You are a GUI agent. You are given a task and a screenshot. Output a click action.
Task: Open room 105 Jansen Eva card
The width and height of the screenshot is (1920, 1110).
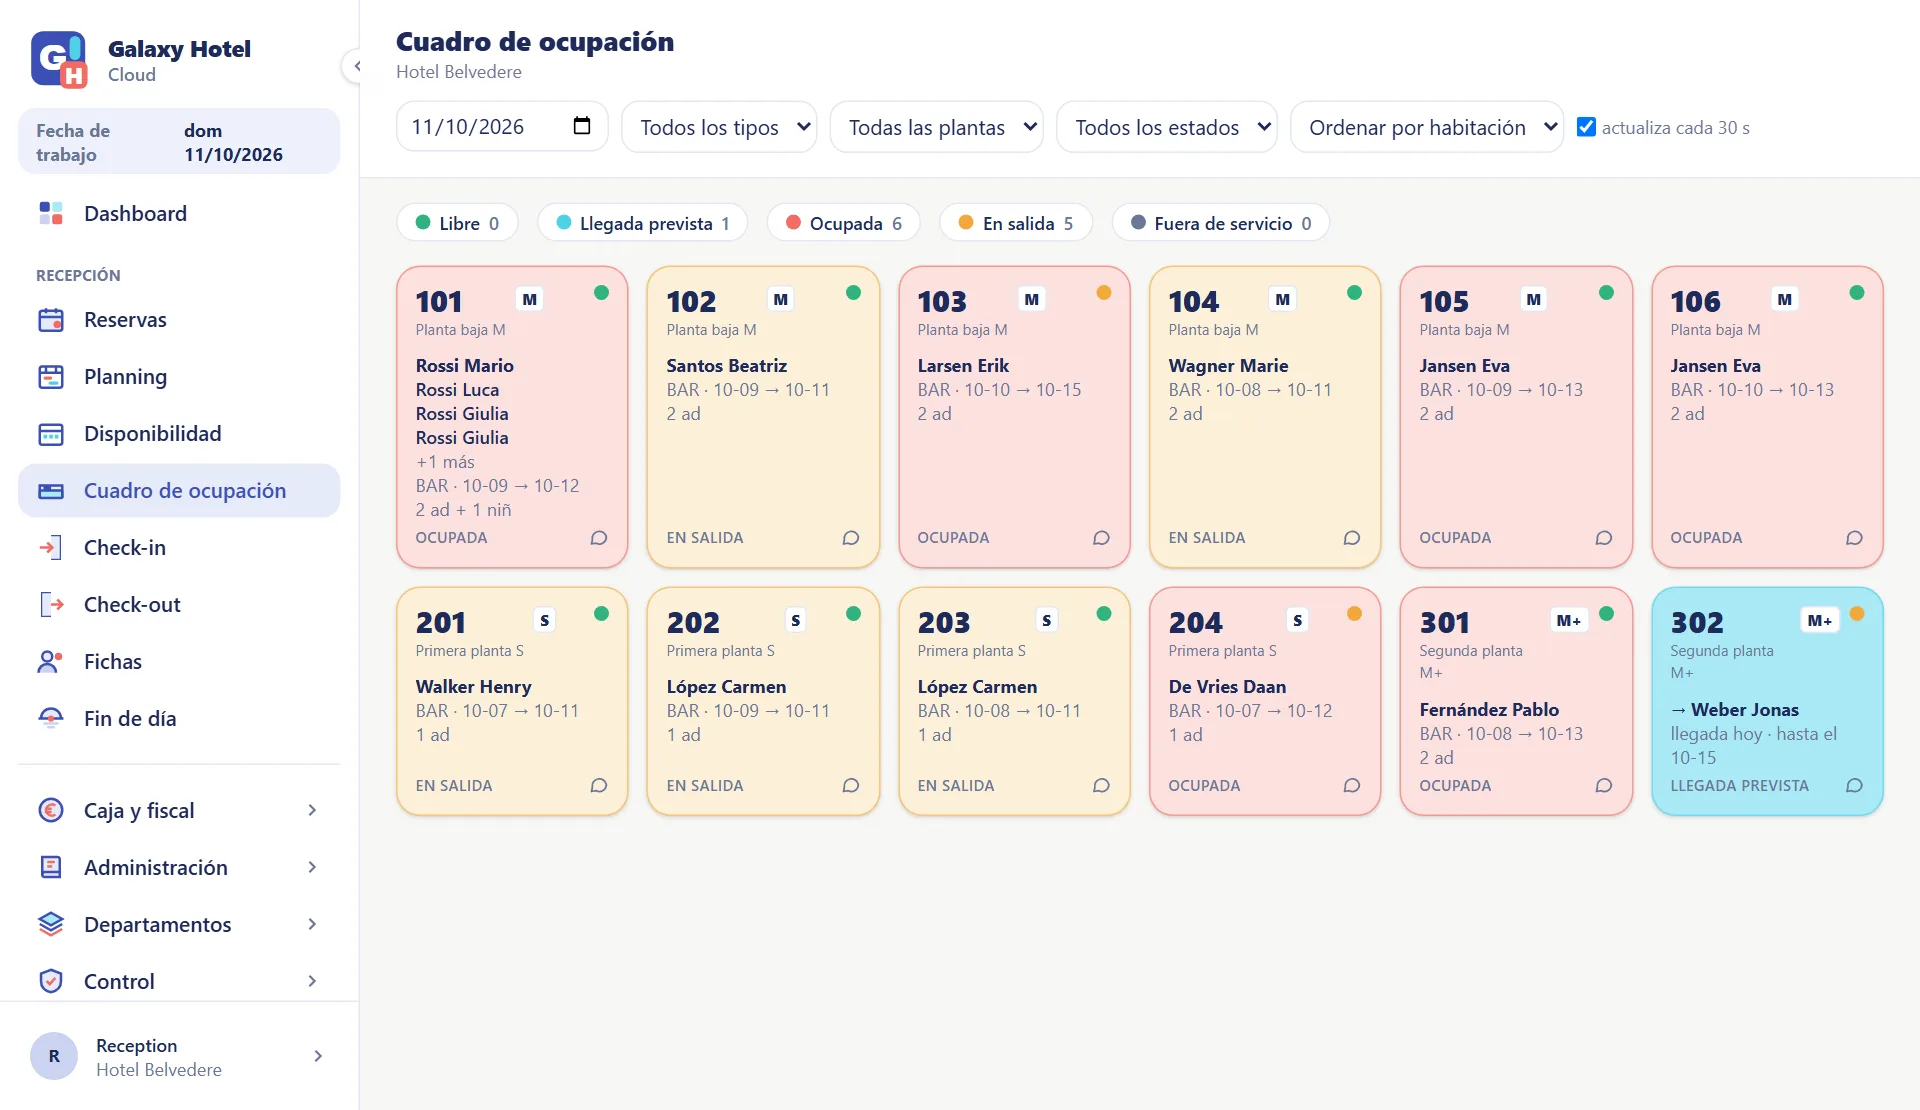point(1516,417)
